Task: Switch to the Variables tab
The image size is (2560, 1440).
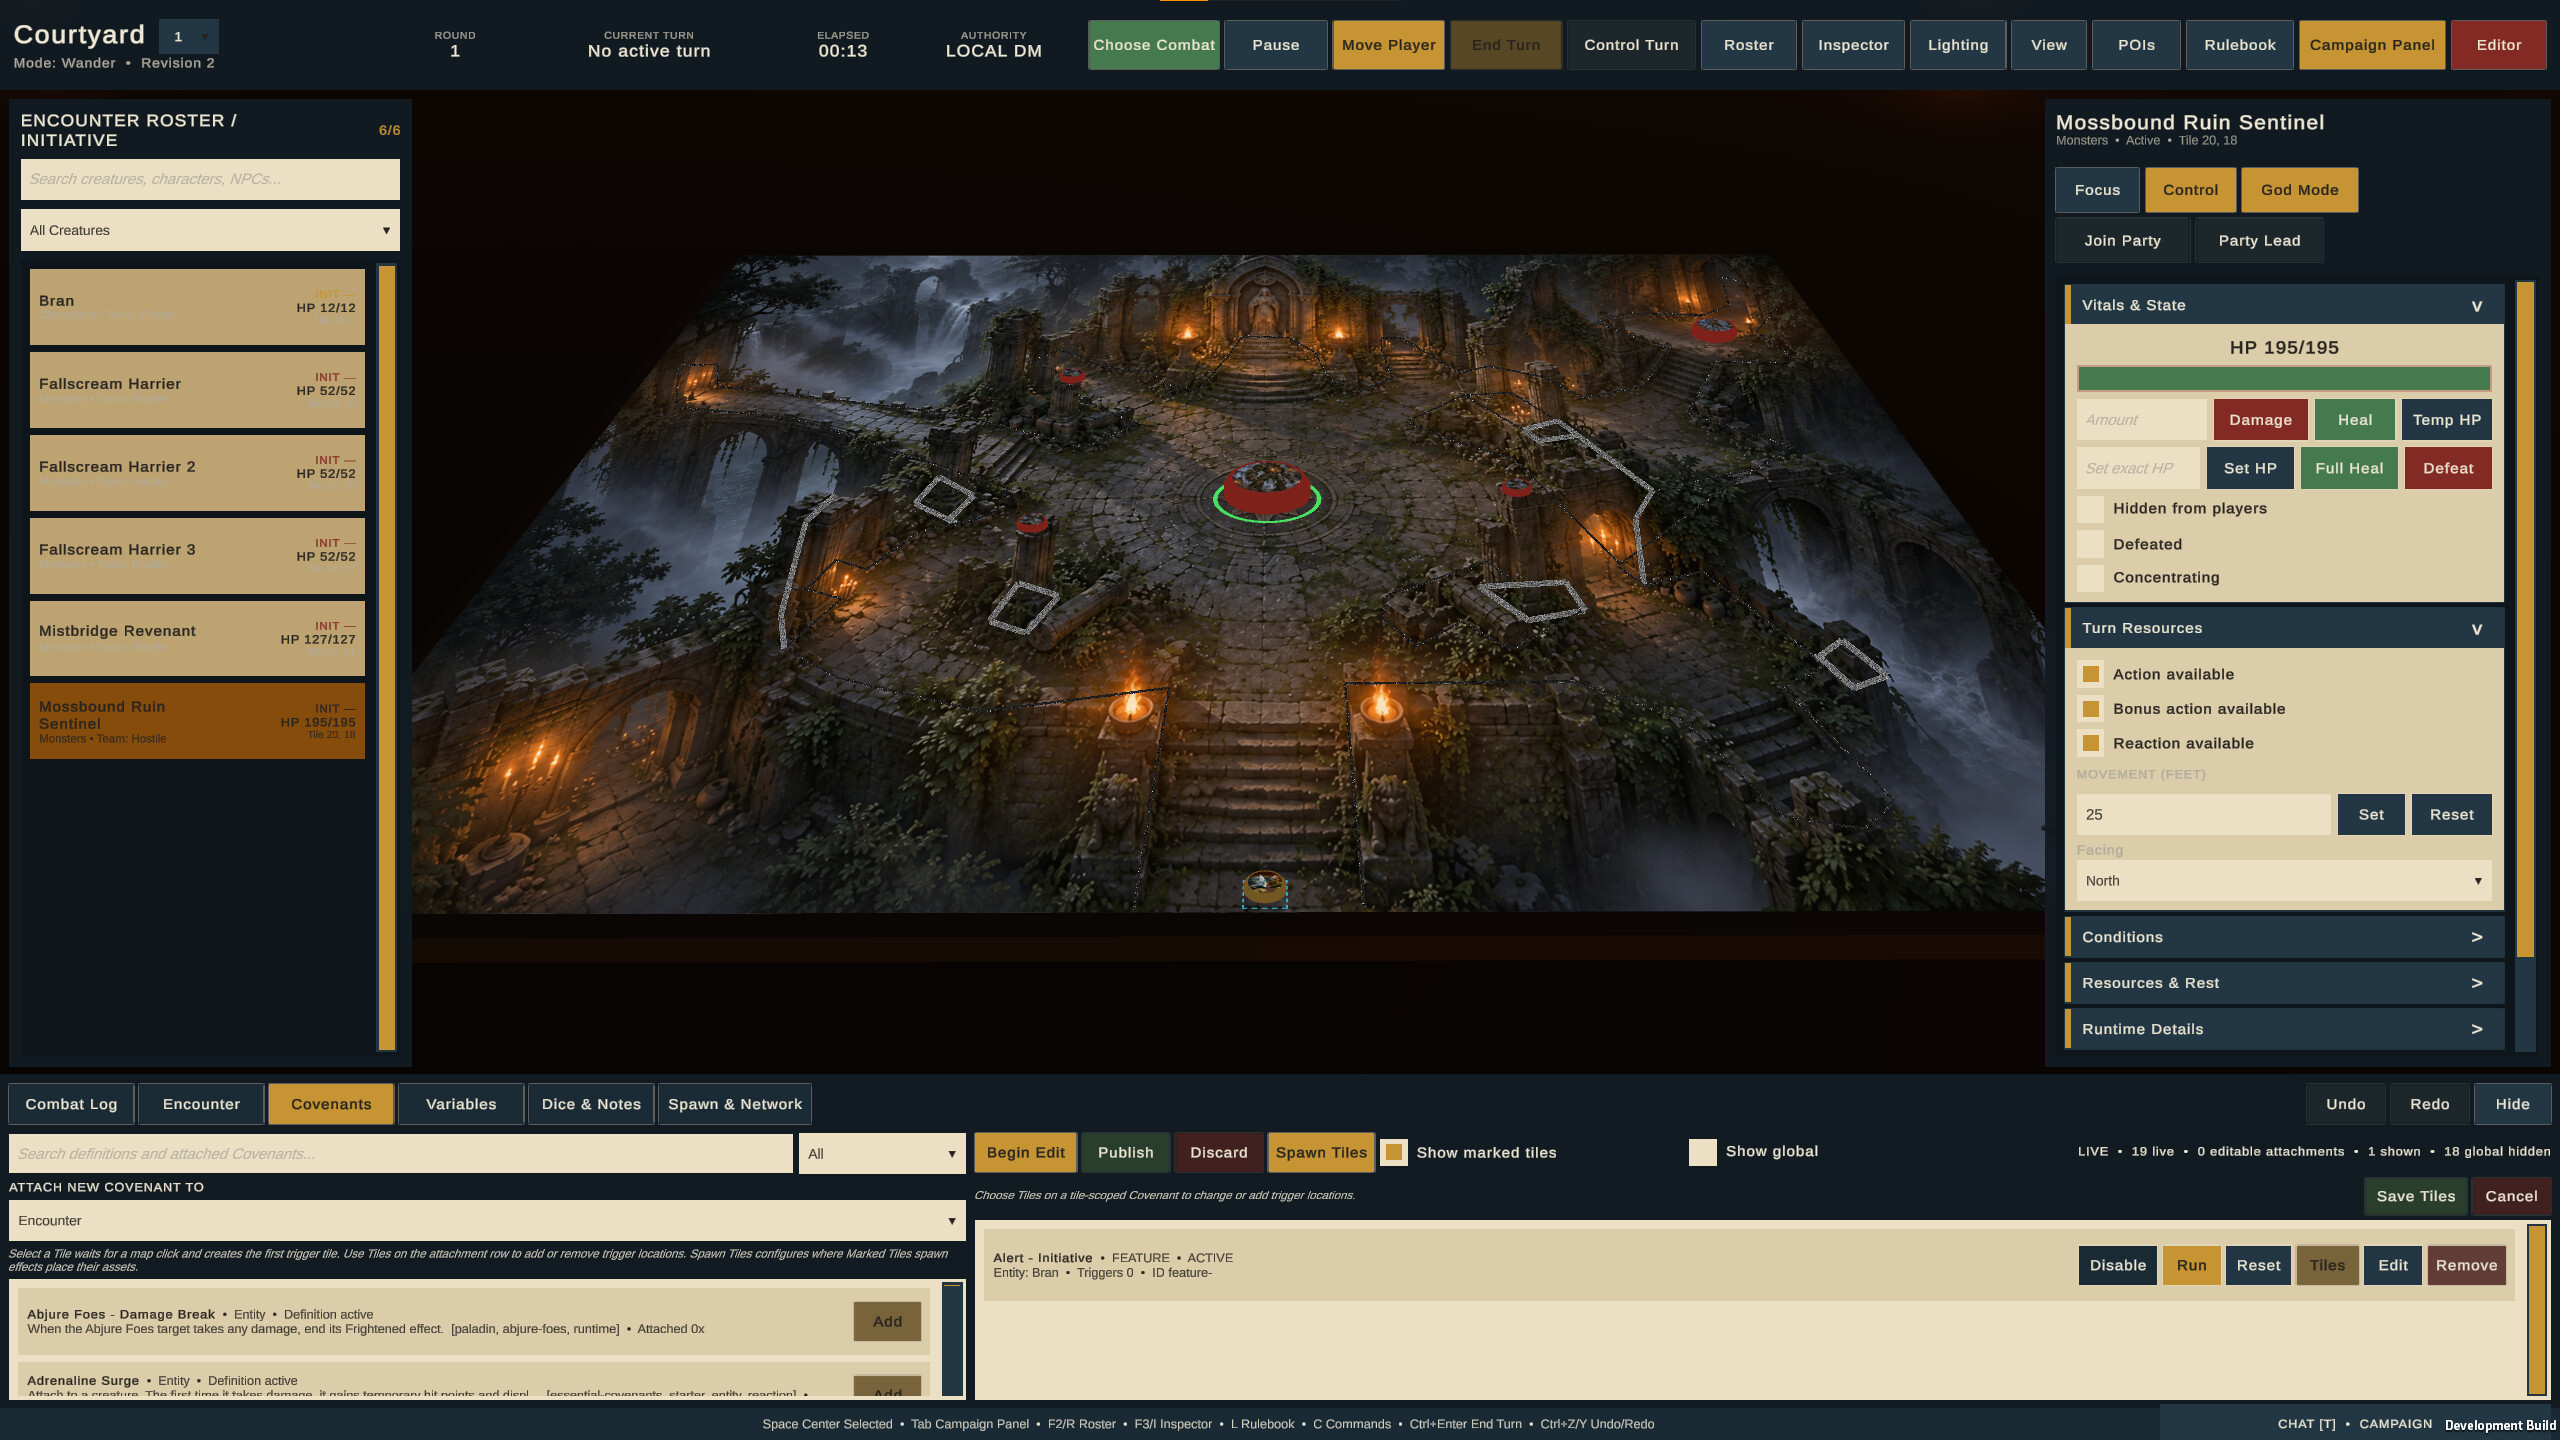Action: (x=461, y=1104)
